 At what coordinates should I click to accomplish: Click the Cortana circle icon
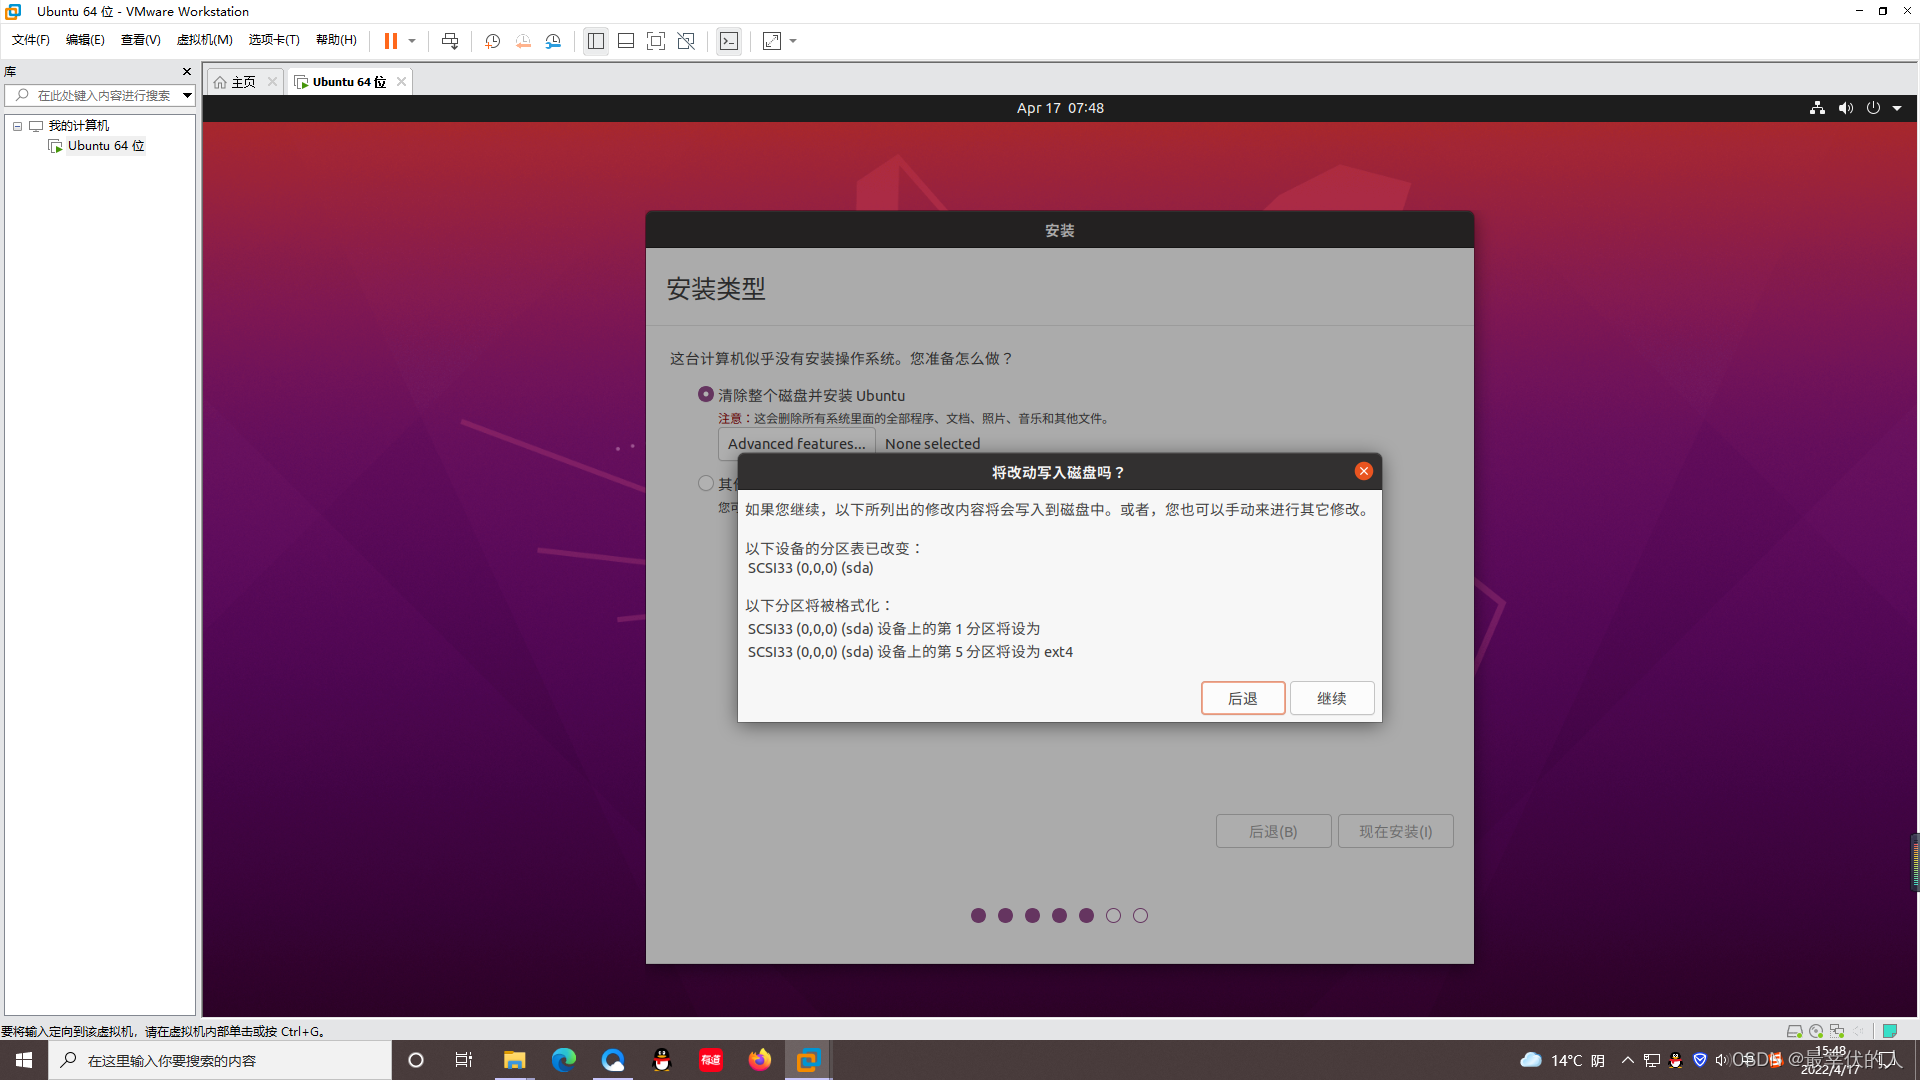[416, 1060]
